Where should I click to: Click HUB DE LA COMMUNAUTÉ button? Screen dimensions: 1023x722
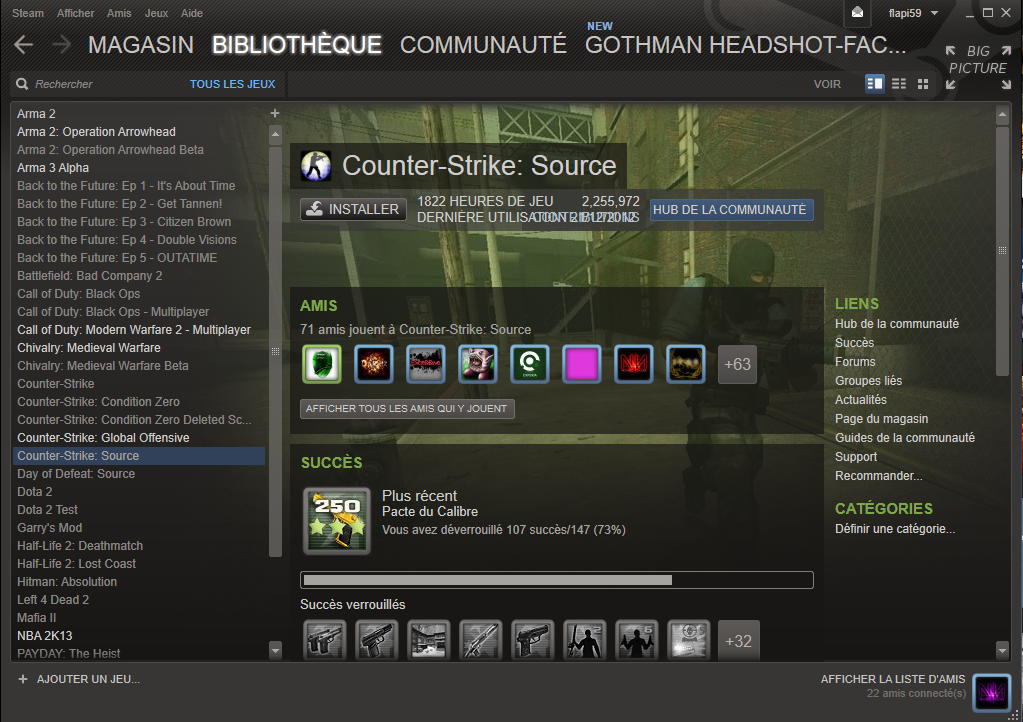tap(730, 210)
